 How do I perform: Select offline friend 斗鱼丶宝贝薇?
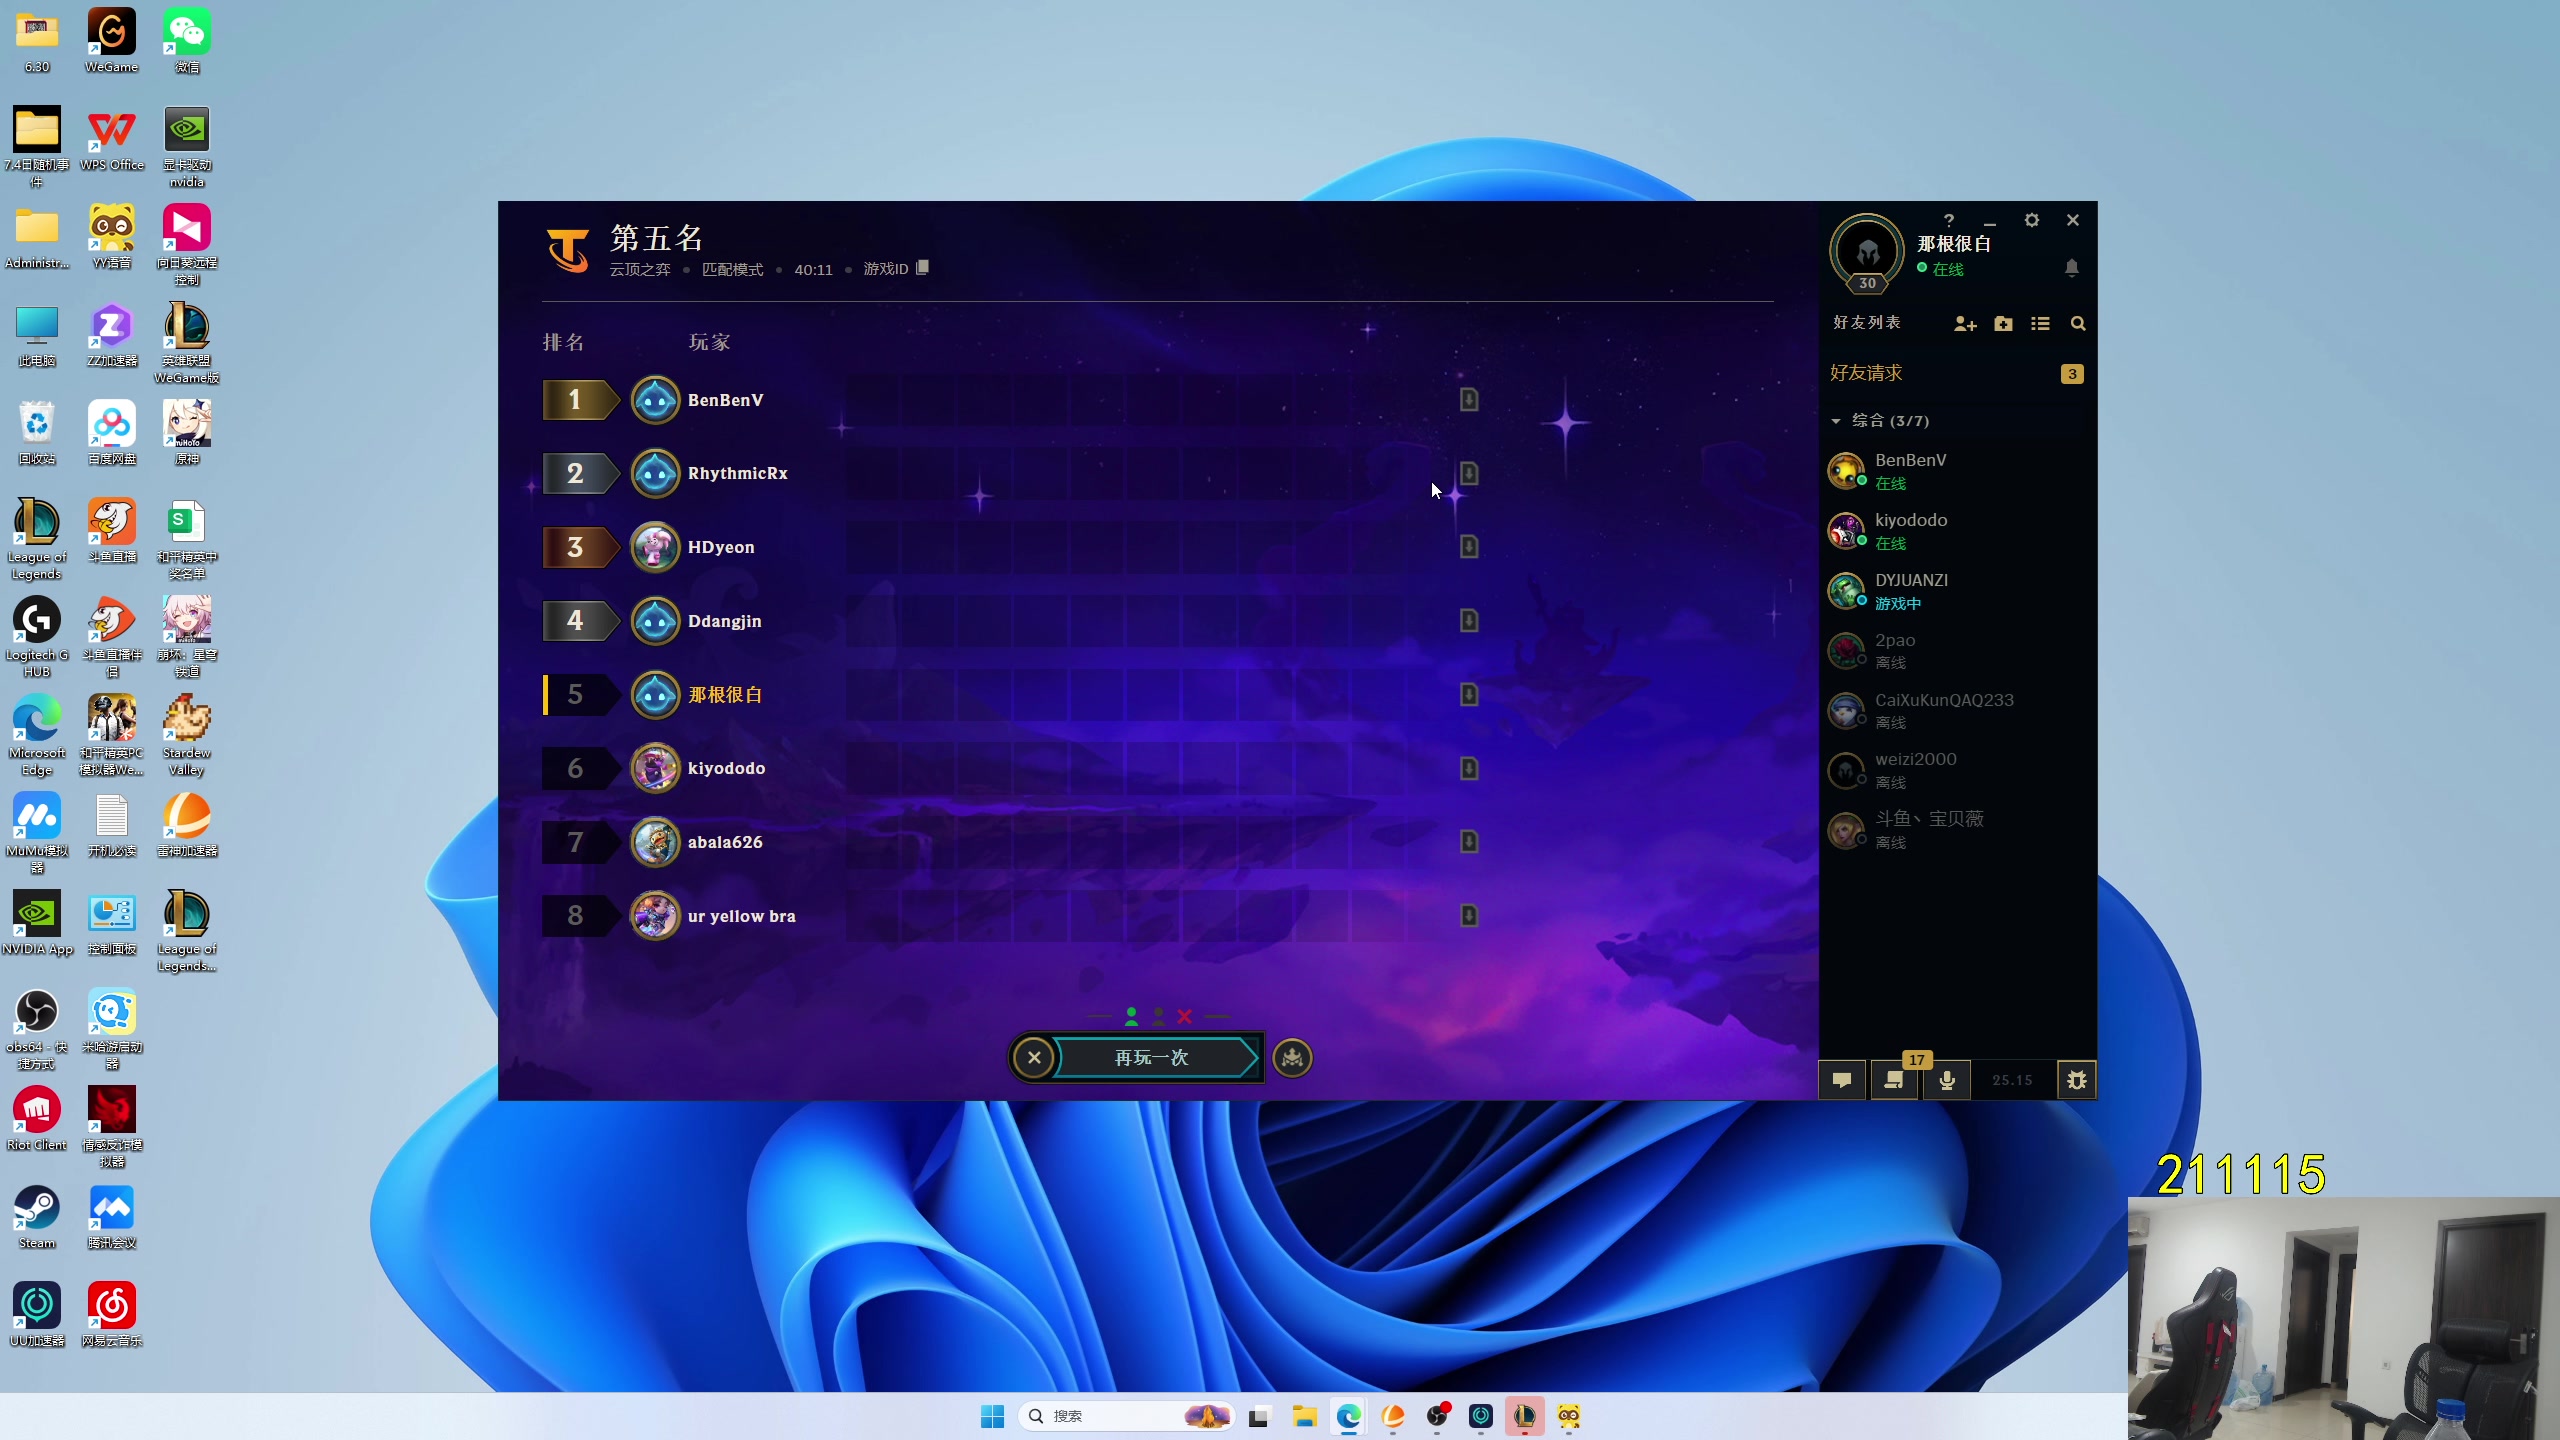1957,830
